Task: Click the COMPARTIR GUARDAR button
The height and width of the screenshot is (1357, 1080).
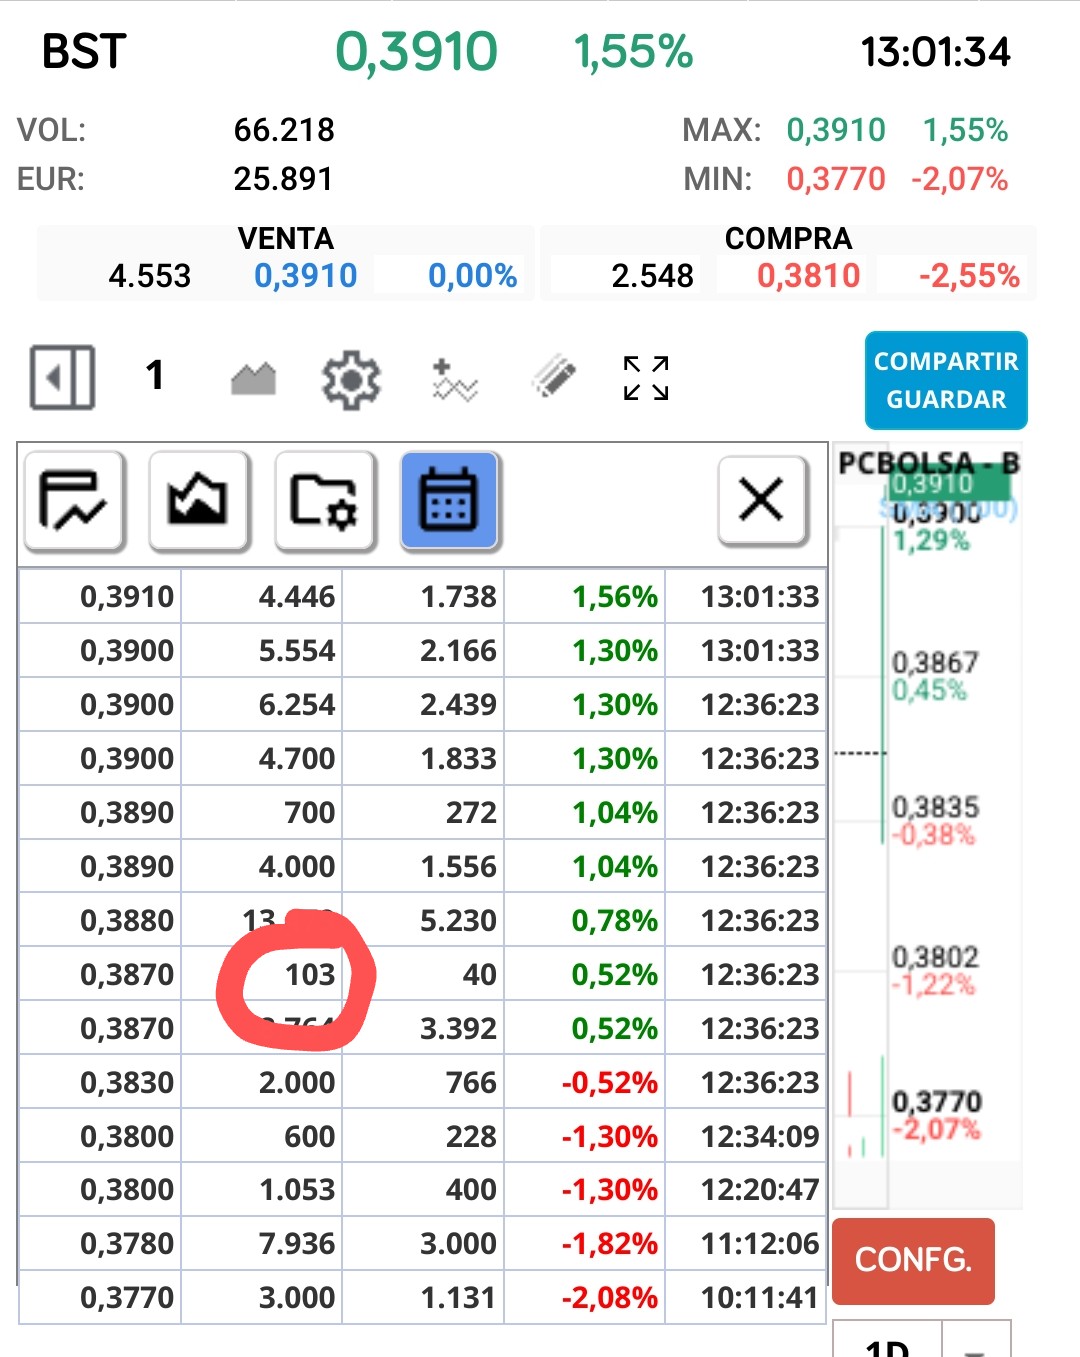Action: pyautogui.click(x=946, y=380)
